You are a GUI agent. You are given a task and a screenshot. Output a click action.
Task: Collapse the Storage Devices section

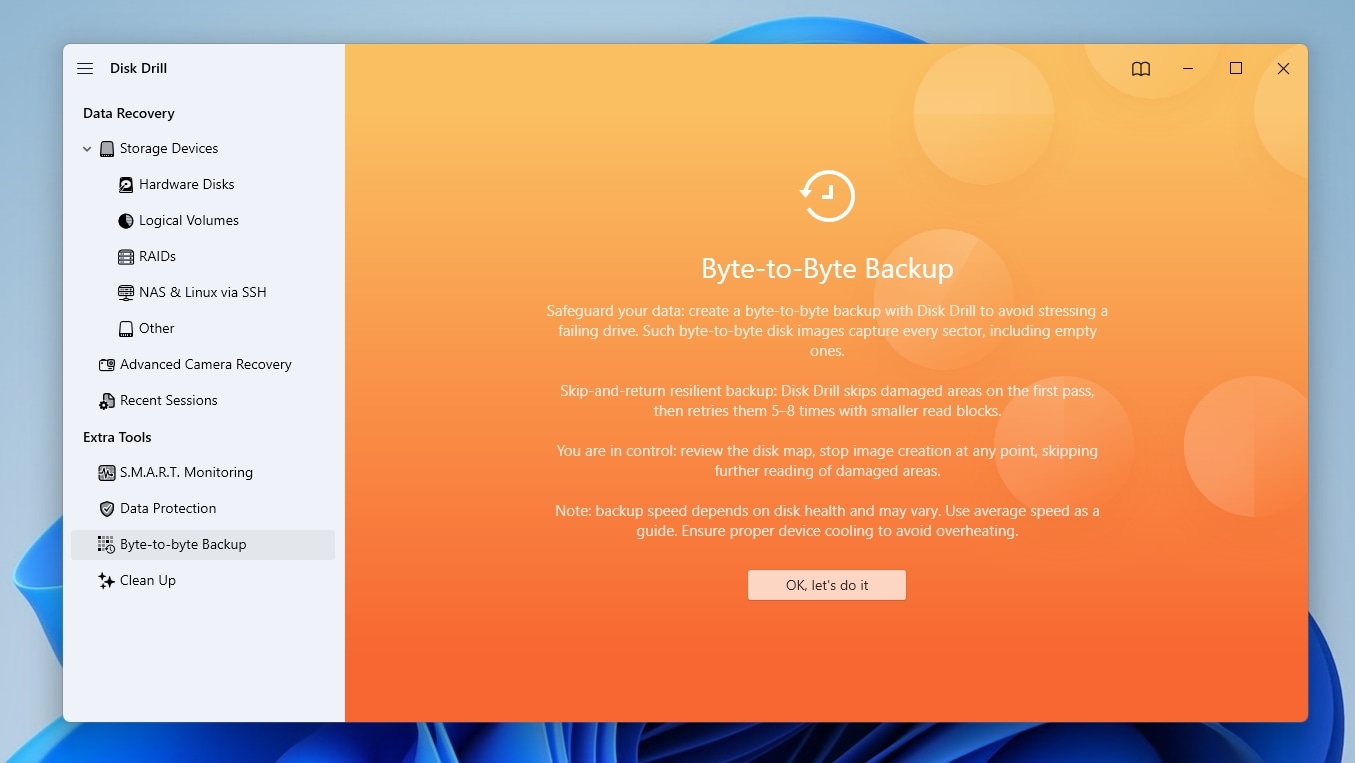87,148
